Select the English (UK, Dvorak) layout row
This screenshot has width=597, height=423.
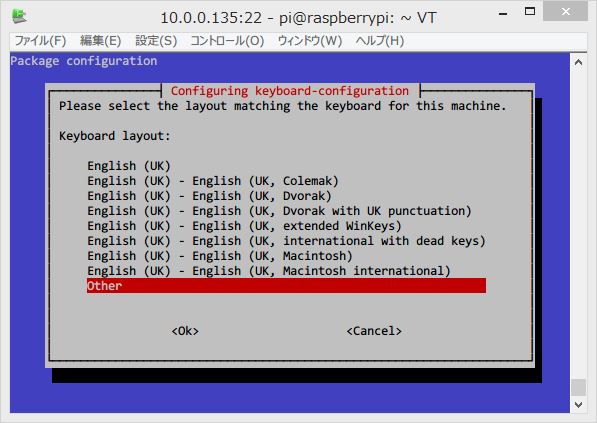pos(209,196)
